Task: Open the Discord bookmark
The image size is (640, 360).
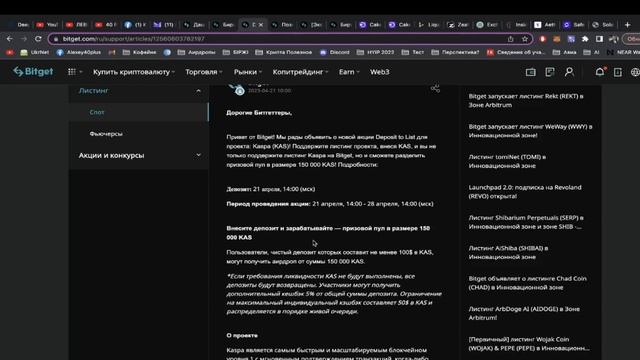Action: (335, 52)
